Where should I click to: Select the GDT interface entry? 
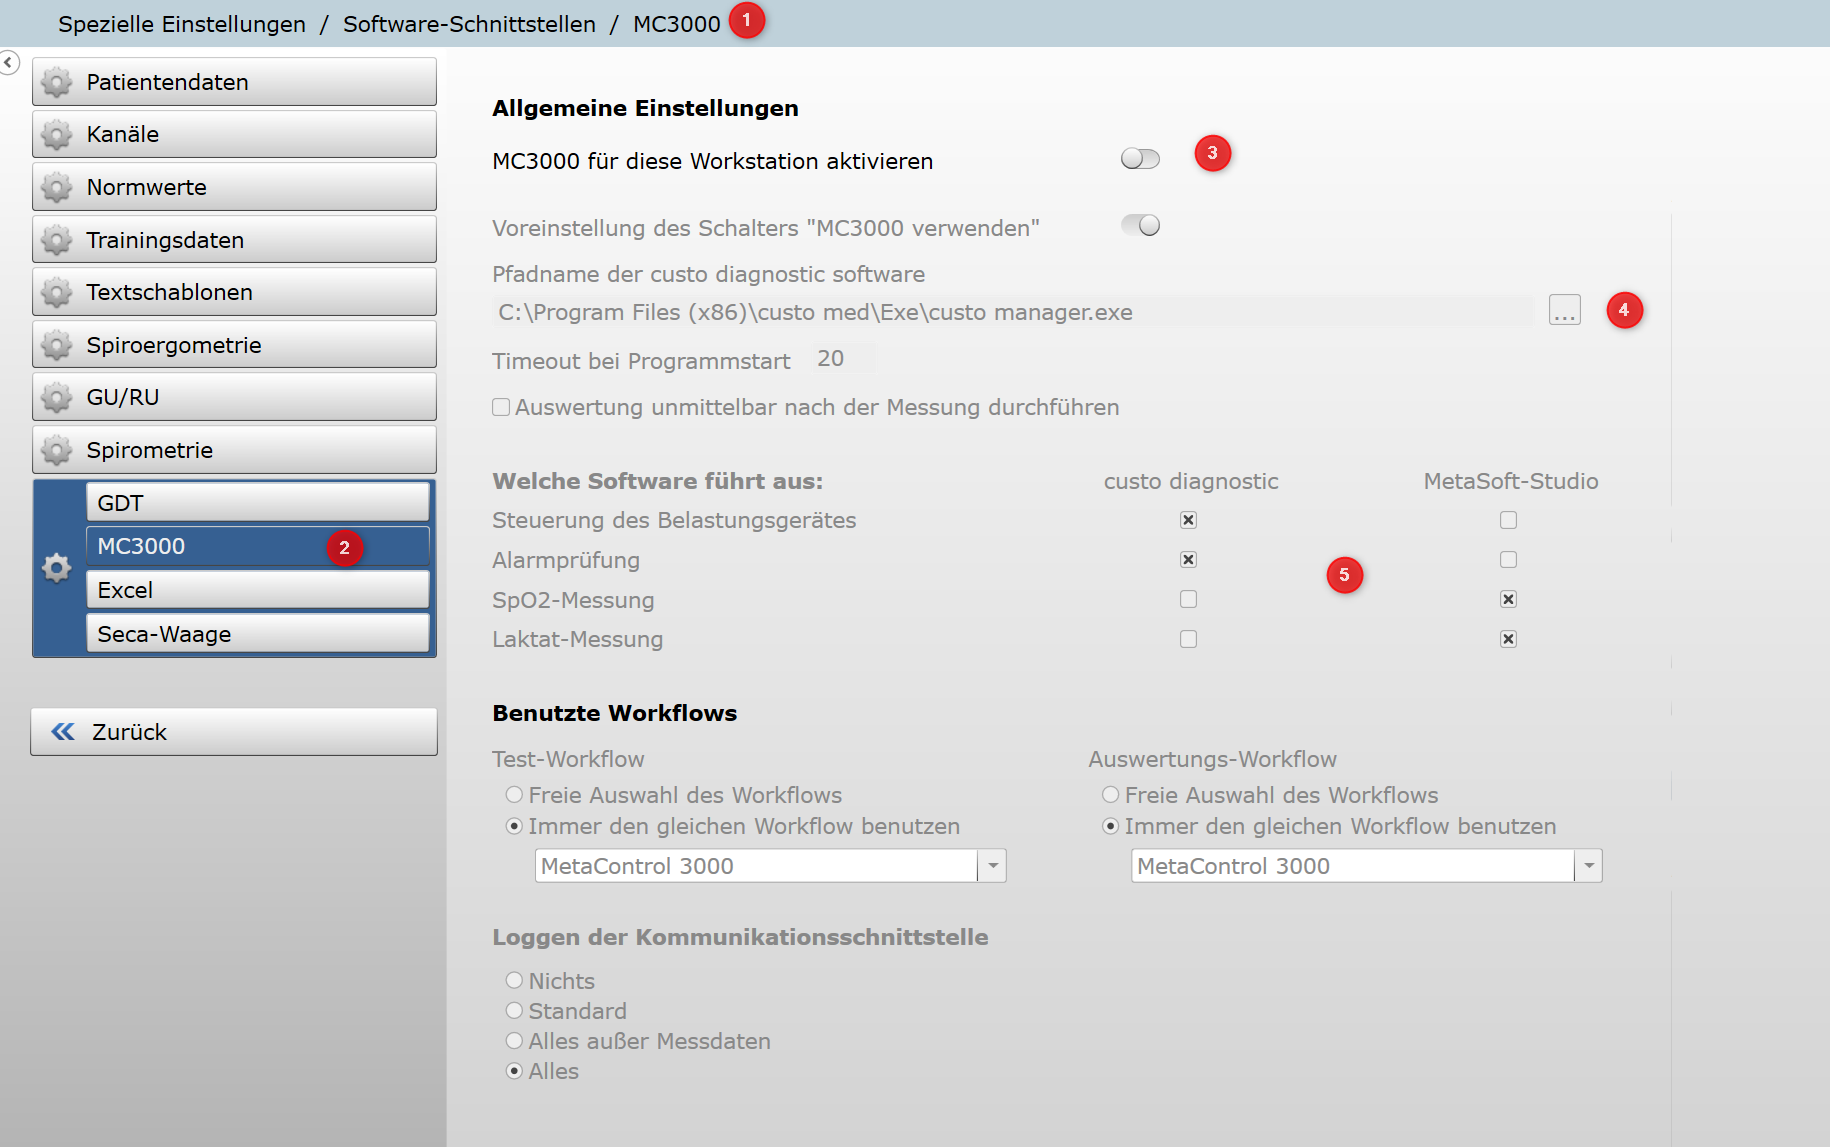click(258, 502)
